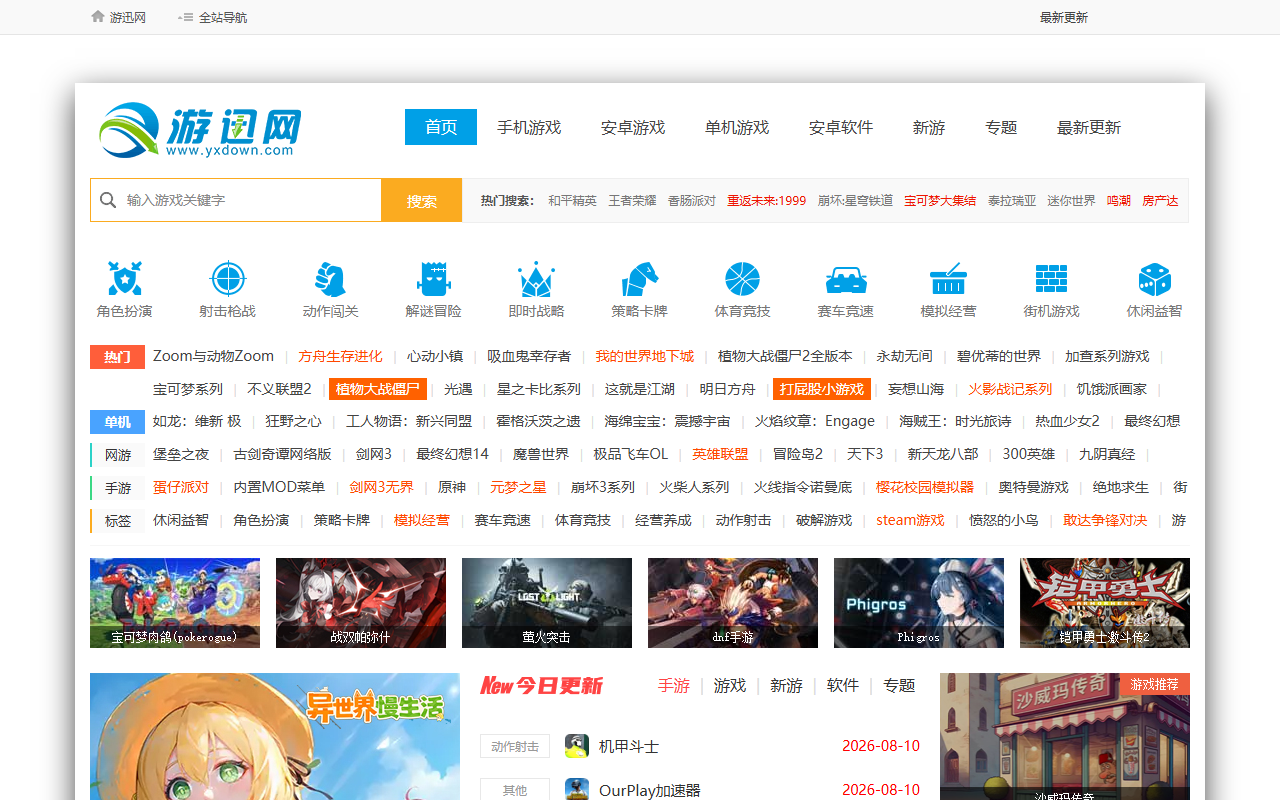This screenshot has height=800, width=1280.
Task: Open 魔兽世界 link
Action: tap(541, 454)
